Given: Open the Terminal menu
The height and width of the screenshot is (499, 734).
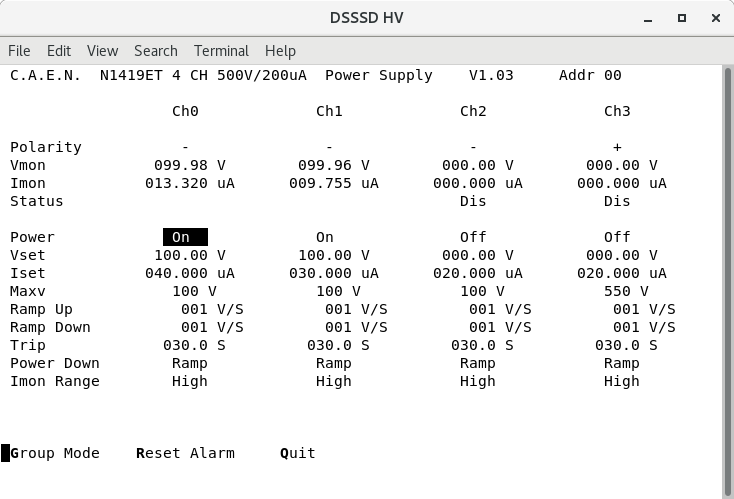Looking at the screenshot, I should point(221,51).
